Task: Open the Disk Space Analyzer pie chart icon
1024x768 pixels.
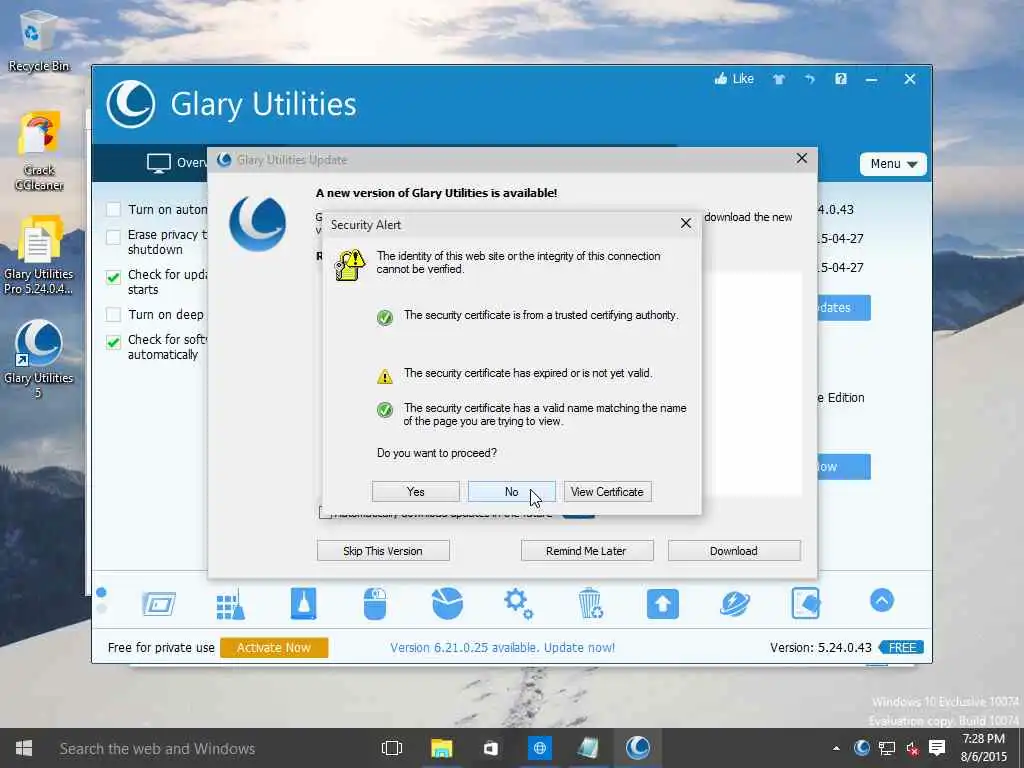Action: 447,603
